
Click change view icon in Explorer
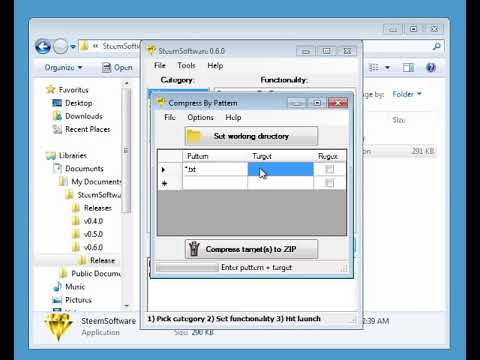pos(374,68)
